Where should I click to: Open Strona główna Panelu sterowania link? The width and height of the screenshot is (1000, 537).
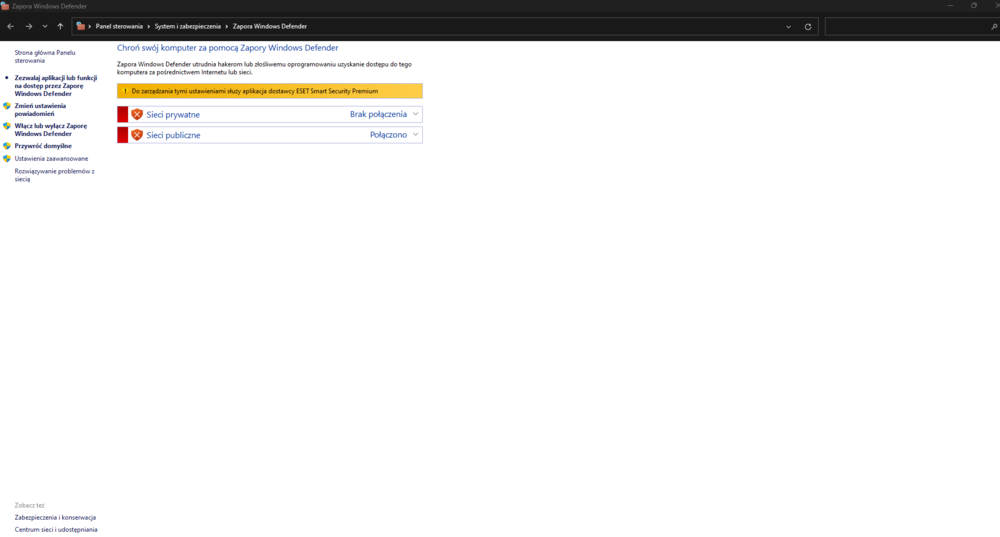click(x=45, y=57)
